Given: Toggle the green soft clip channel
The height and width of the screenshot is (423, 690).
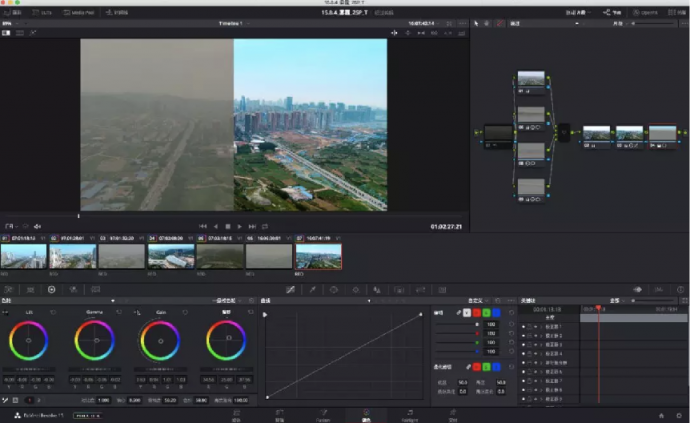Looking at the screenshot, I should pos(486,367).
